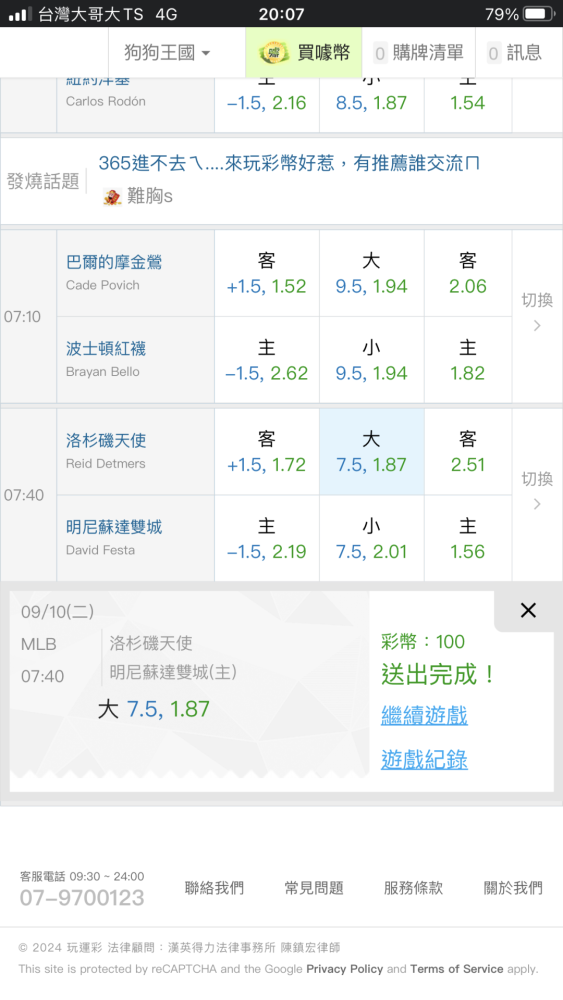The height and width of the screenshot is (1000, 563).
Task: Open the hot topic about 365 thread
Action: [289, 163]
